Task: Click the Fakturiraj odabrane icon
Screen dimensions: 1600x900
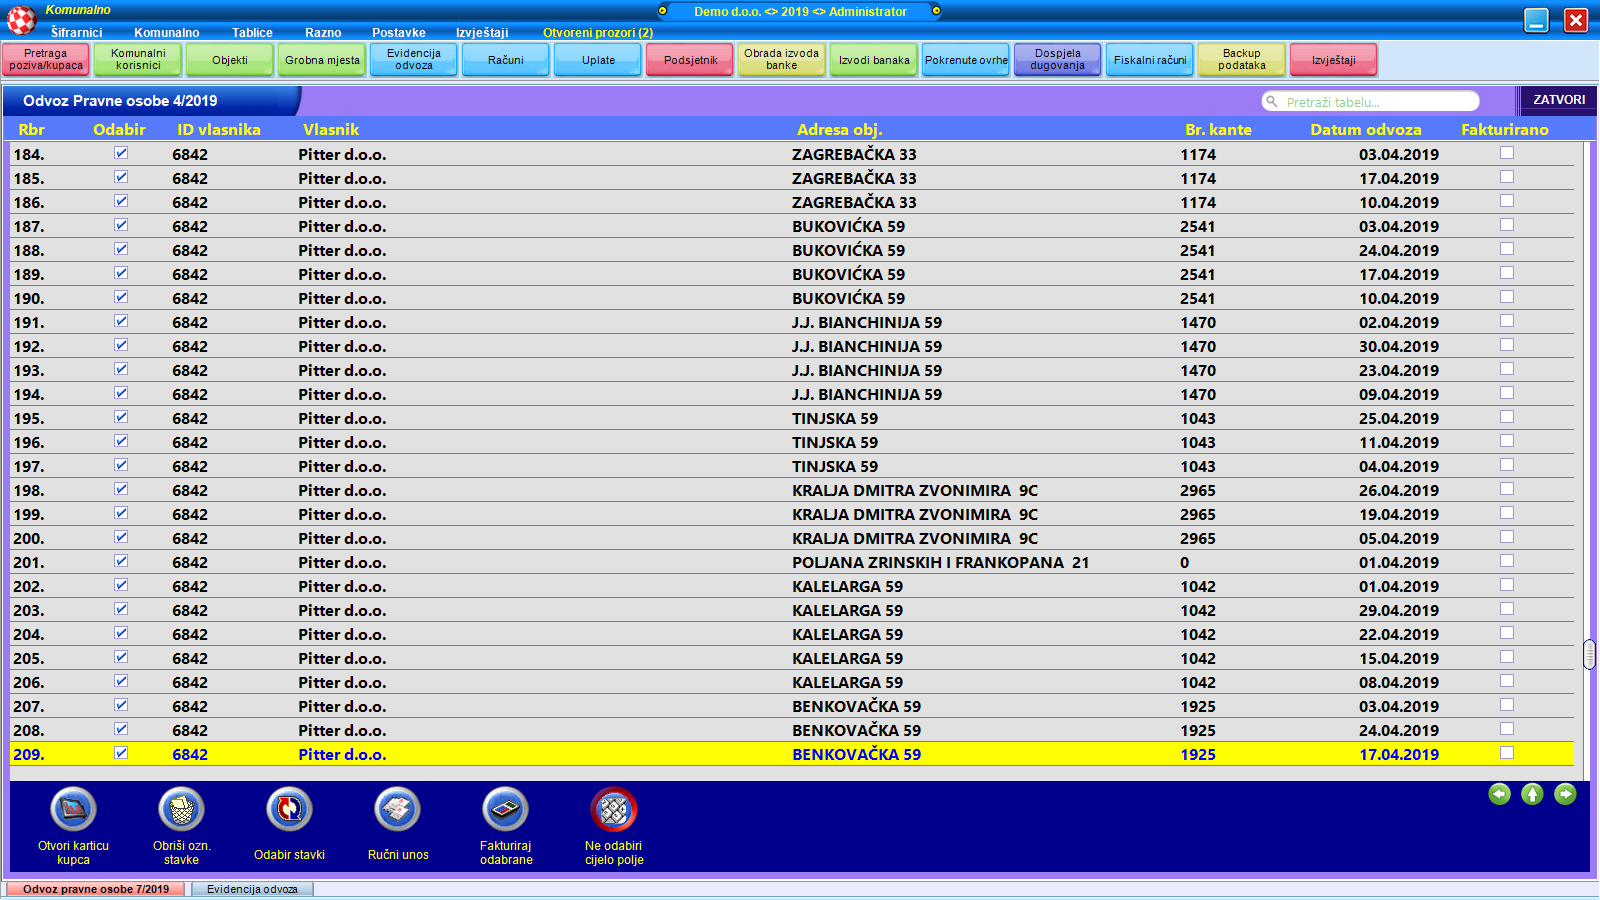Action: pyautogui.click(x=505, y=810)
